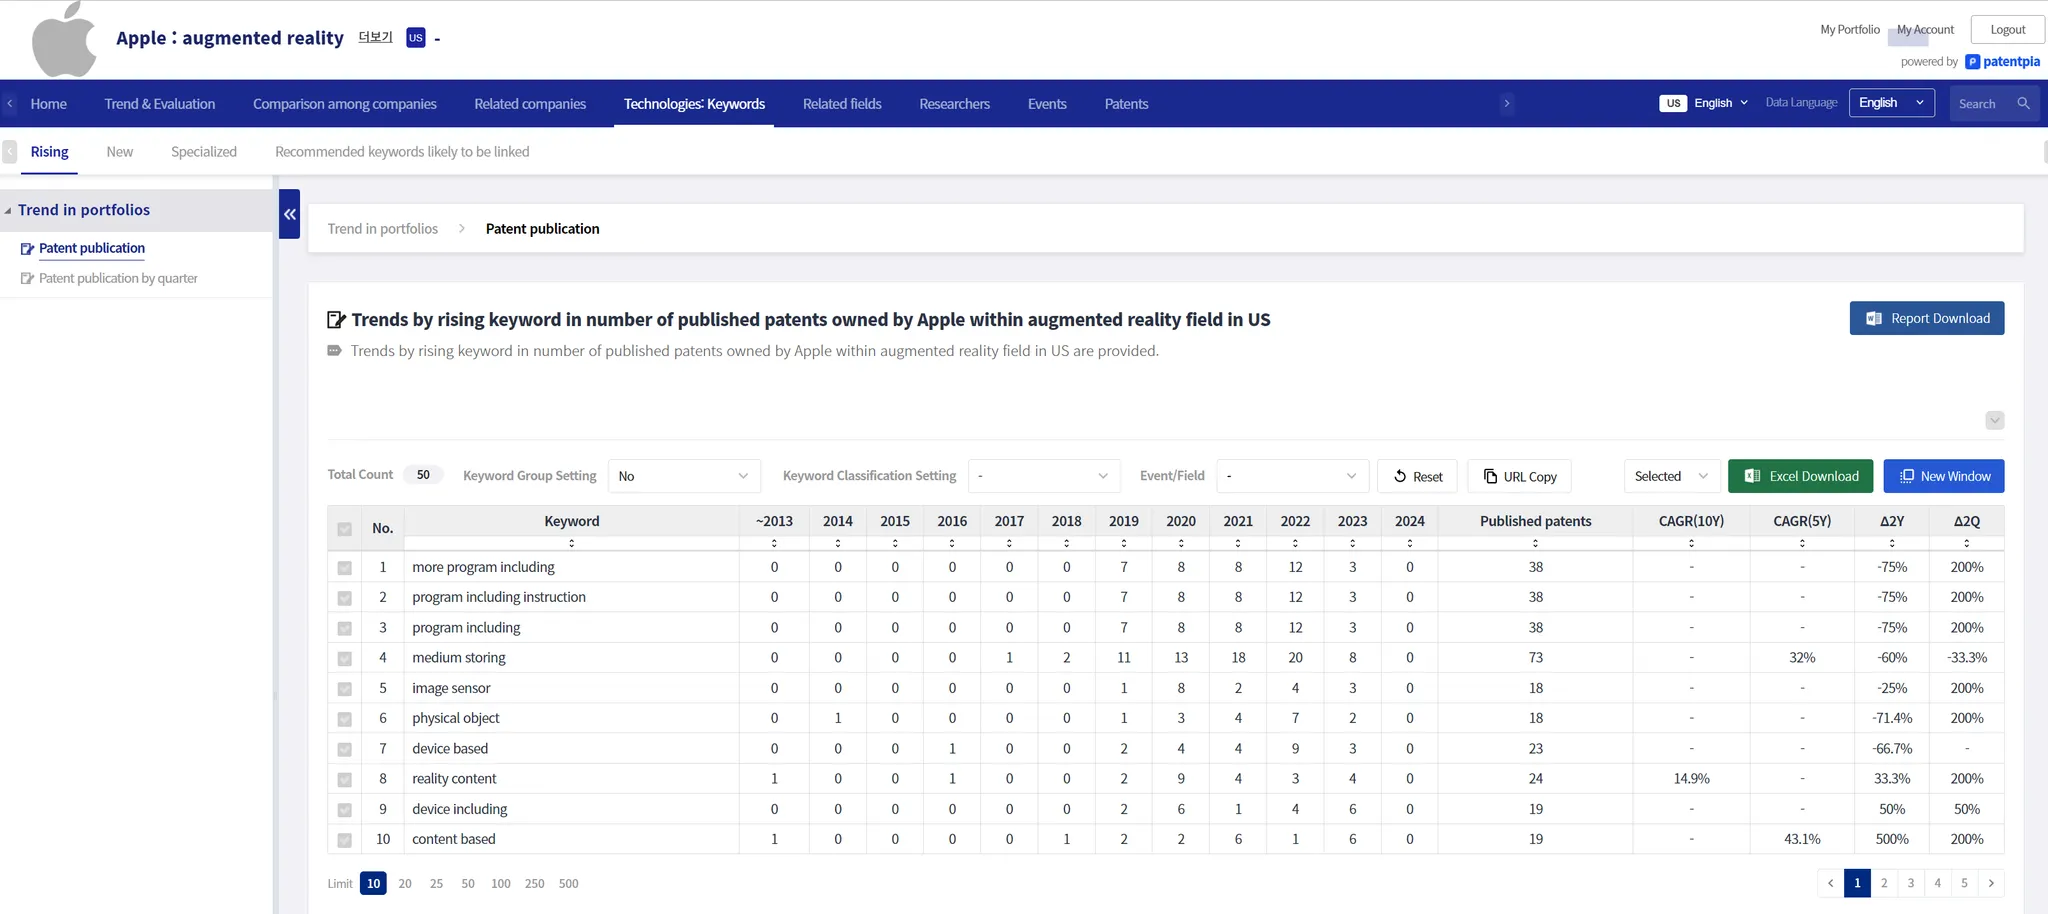This screenshot has width=2048, height=914.
Task: Open Comparison among companies menu
Action: click(345, 103)
